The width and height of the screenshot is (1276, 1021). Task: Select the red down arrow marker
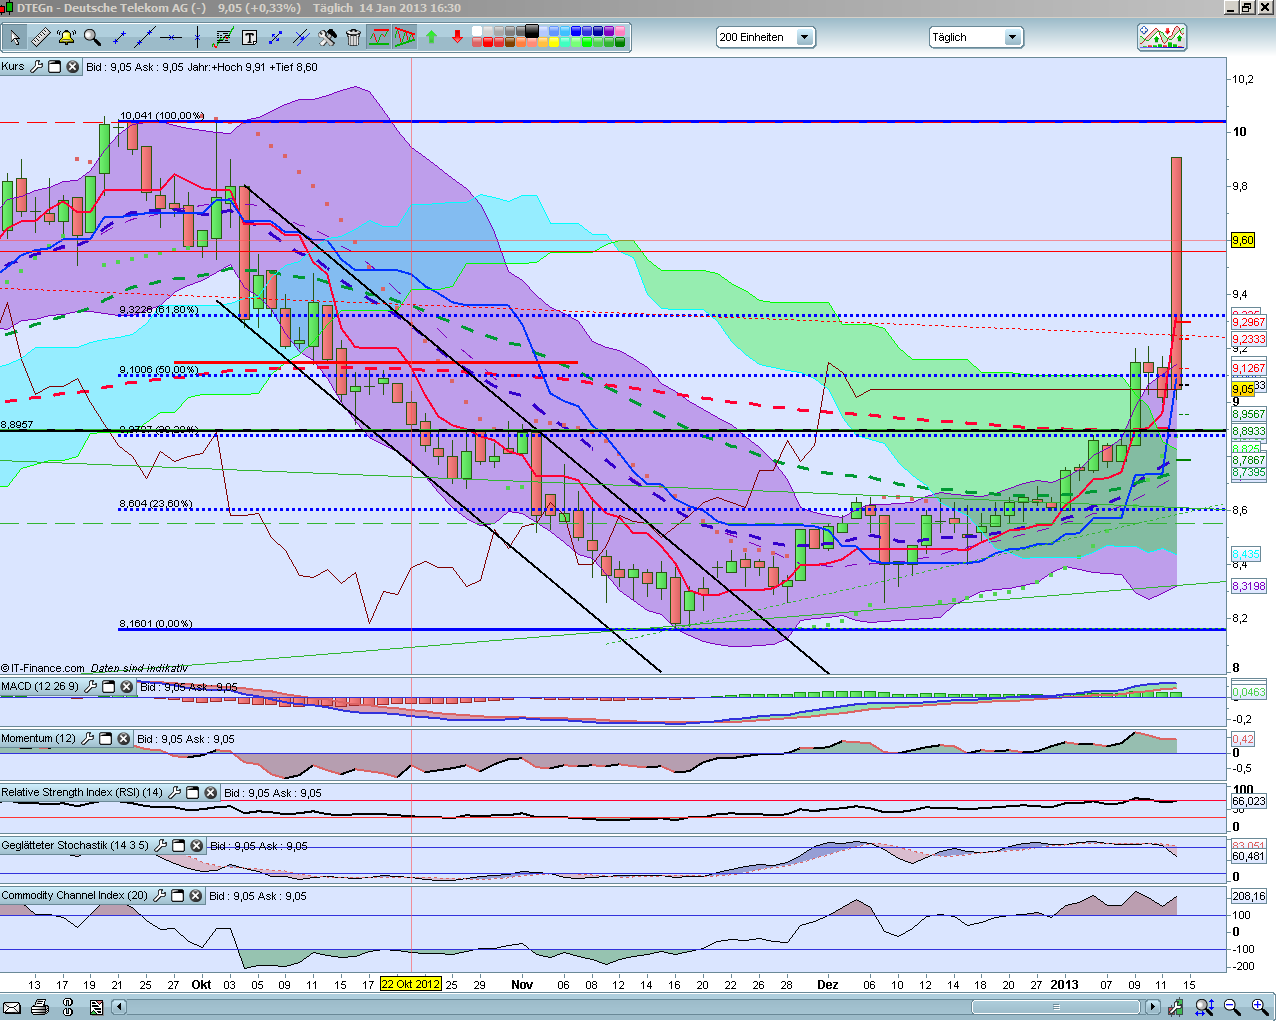click(457, 38)
